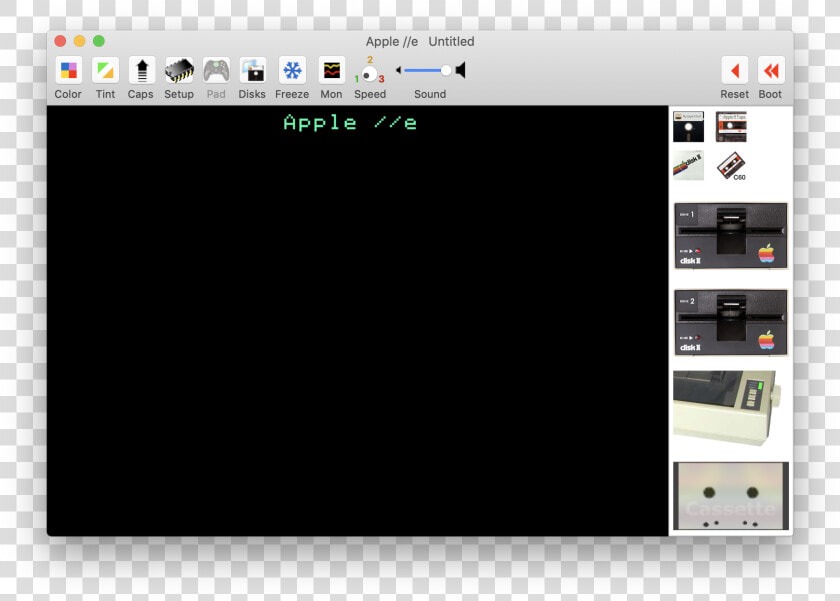Viewport: 840px width, 601px height.
Task: Select the Apple II tape thumbnail
Action: [x=731, y=127]
